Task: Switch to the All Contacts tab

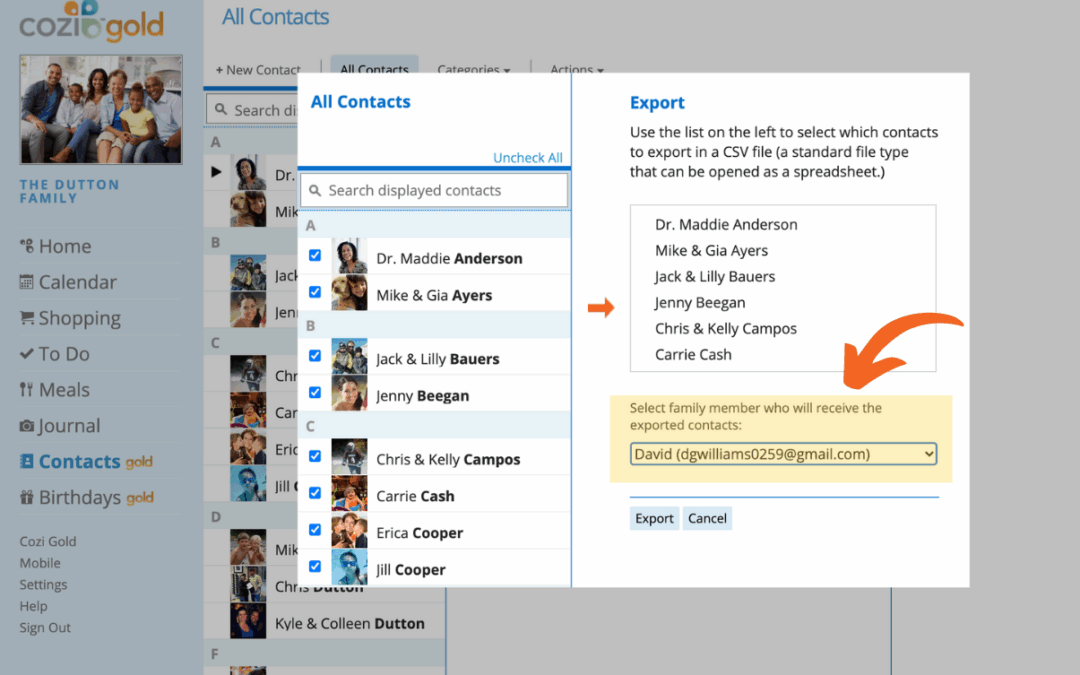Action: pos(374,66)
